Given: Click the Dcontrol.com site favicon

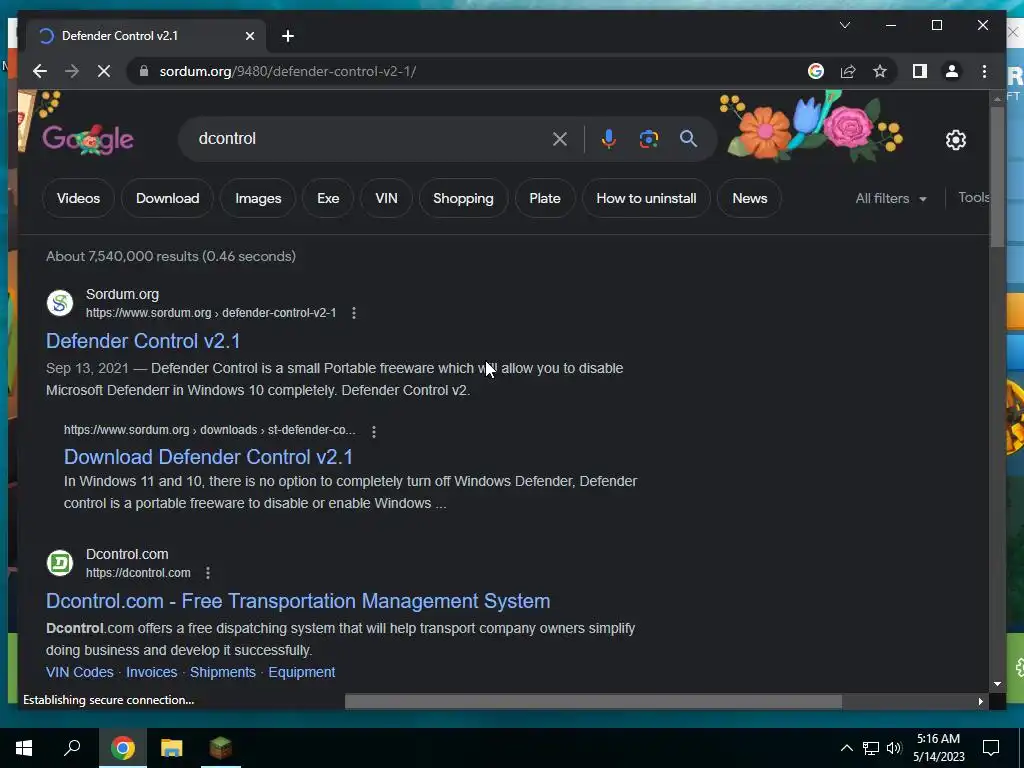Looking at the screenshot, I should (59, 563).
